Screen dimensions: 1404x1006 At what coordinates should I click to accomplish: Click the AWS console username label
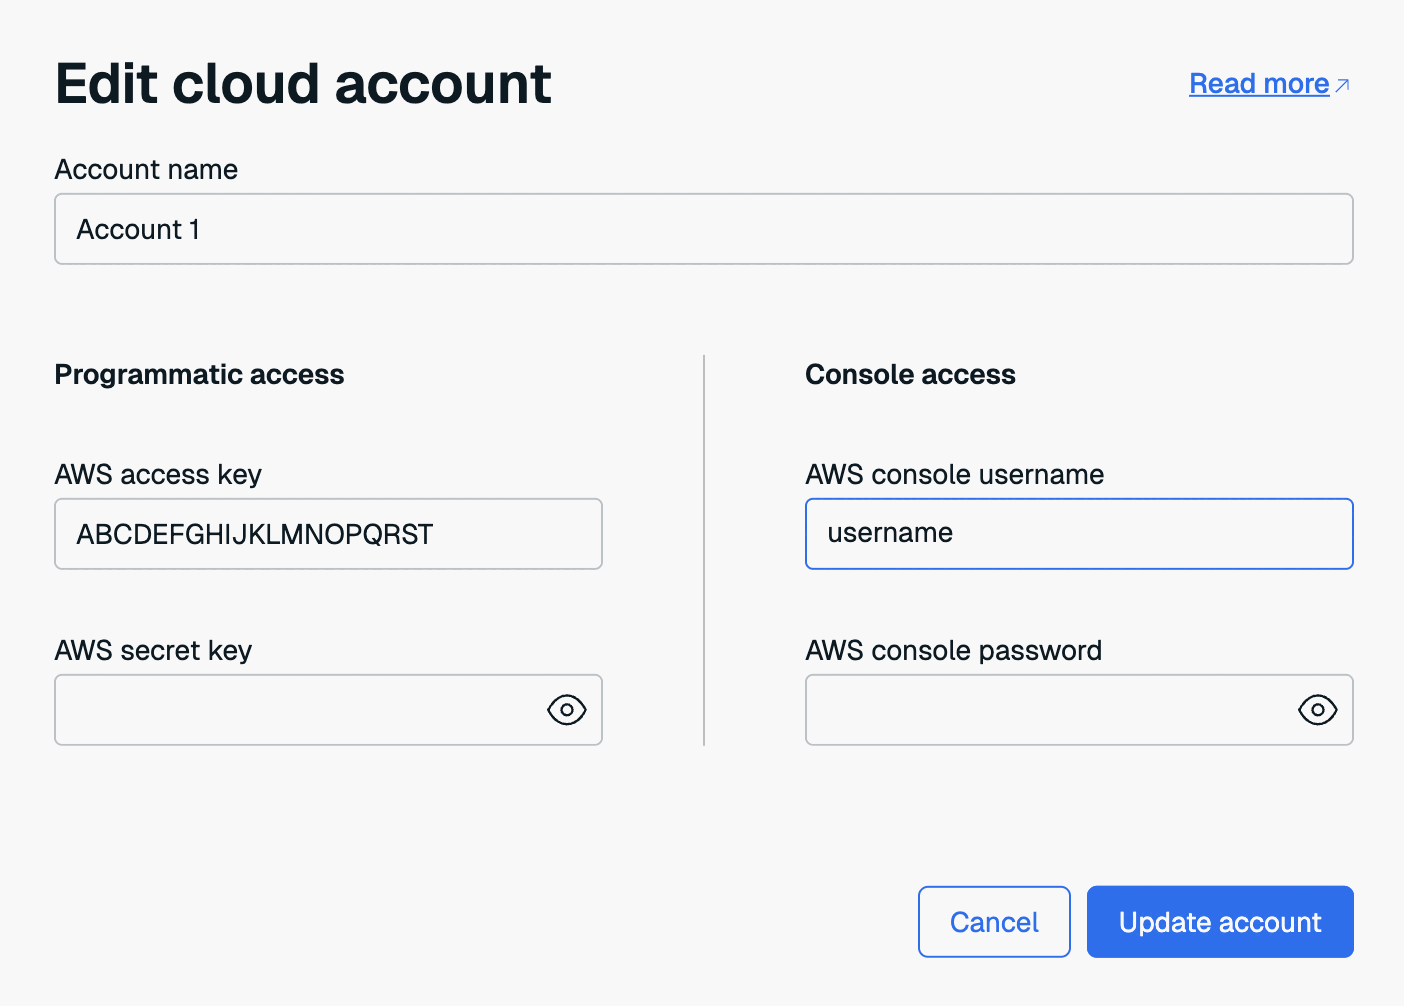[x=954, y=474]
